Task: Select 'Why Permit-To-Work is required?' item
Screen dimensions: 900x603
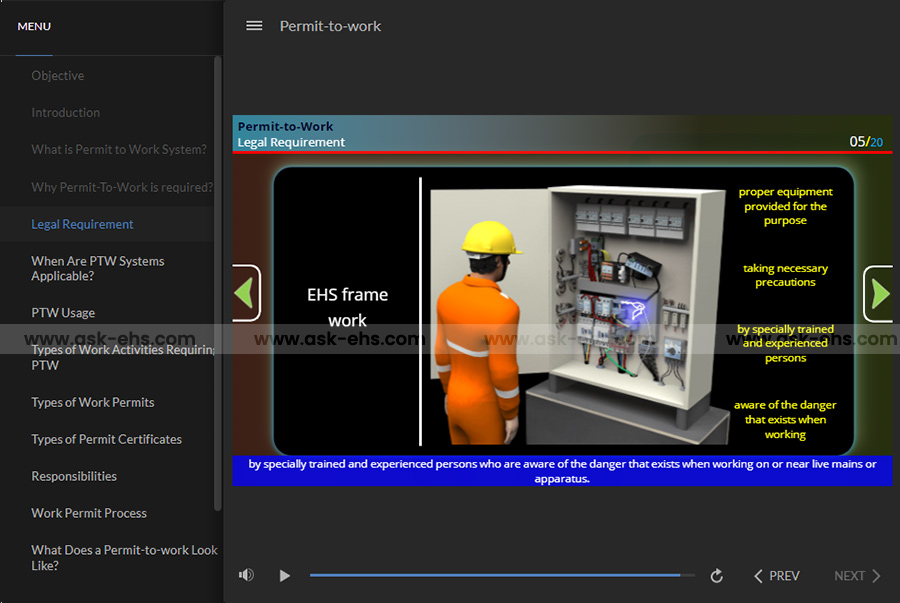Action: click(x=122, y=187)
